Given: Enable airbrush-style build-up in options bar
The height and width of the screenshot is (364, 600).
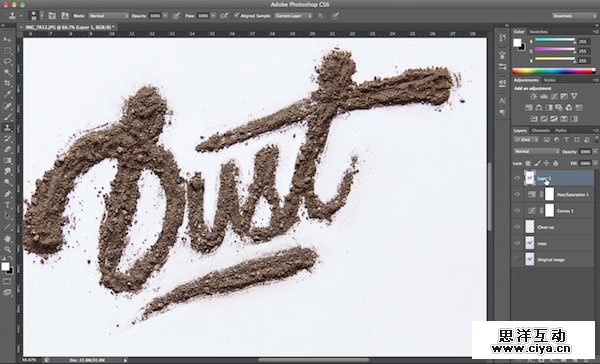Looking at the screenshot, I should click(225, 16).
